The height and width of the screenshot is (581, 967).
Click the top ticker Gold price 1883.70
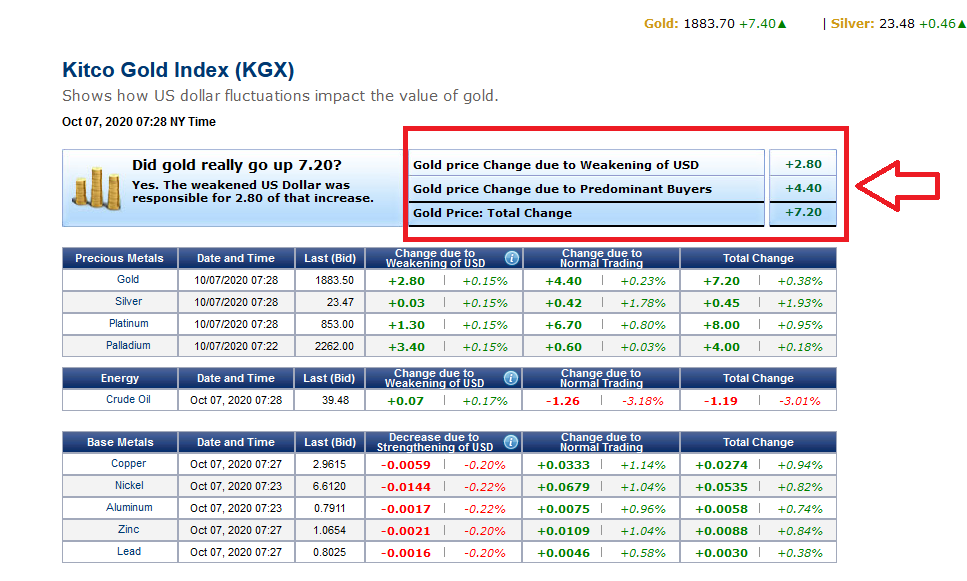[709, 24]
